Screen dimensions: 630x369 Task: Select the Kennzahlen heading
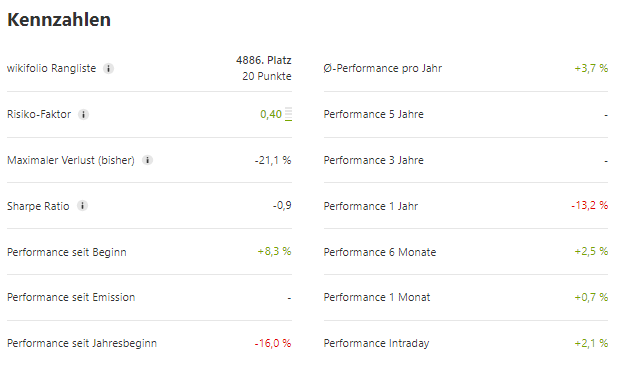59,20
